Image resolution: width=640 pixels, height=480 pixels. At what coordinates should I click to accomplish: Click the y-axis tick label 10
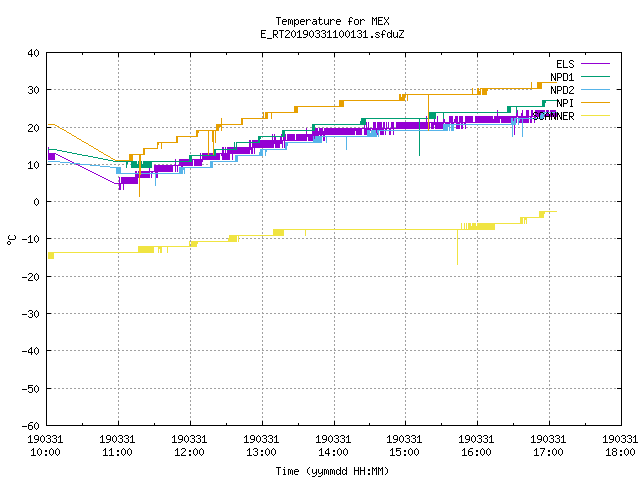pyautogui.click(x=33, y=165)
